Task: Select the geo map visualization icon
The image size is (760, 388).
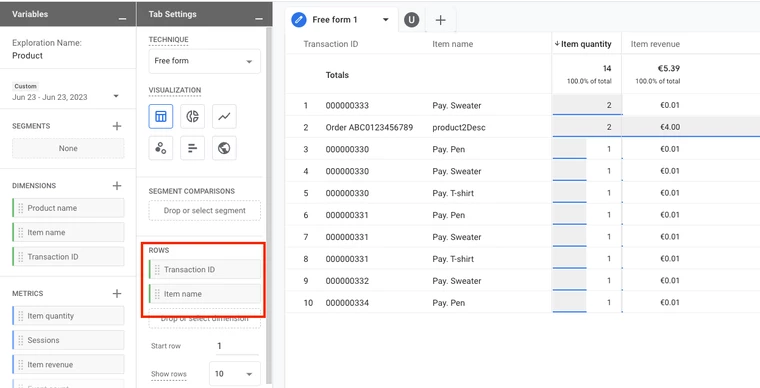Action: click(224, 148)
